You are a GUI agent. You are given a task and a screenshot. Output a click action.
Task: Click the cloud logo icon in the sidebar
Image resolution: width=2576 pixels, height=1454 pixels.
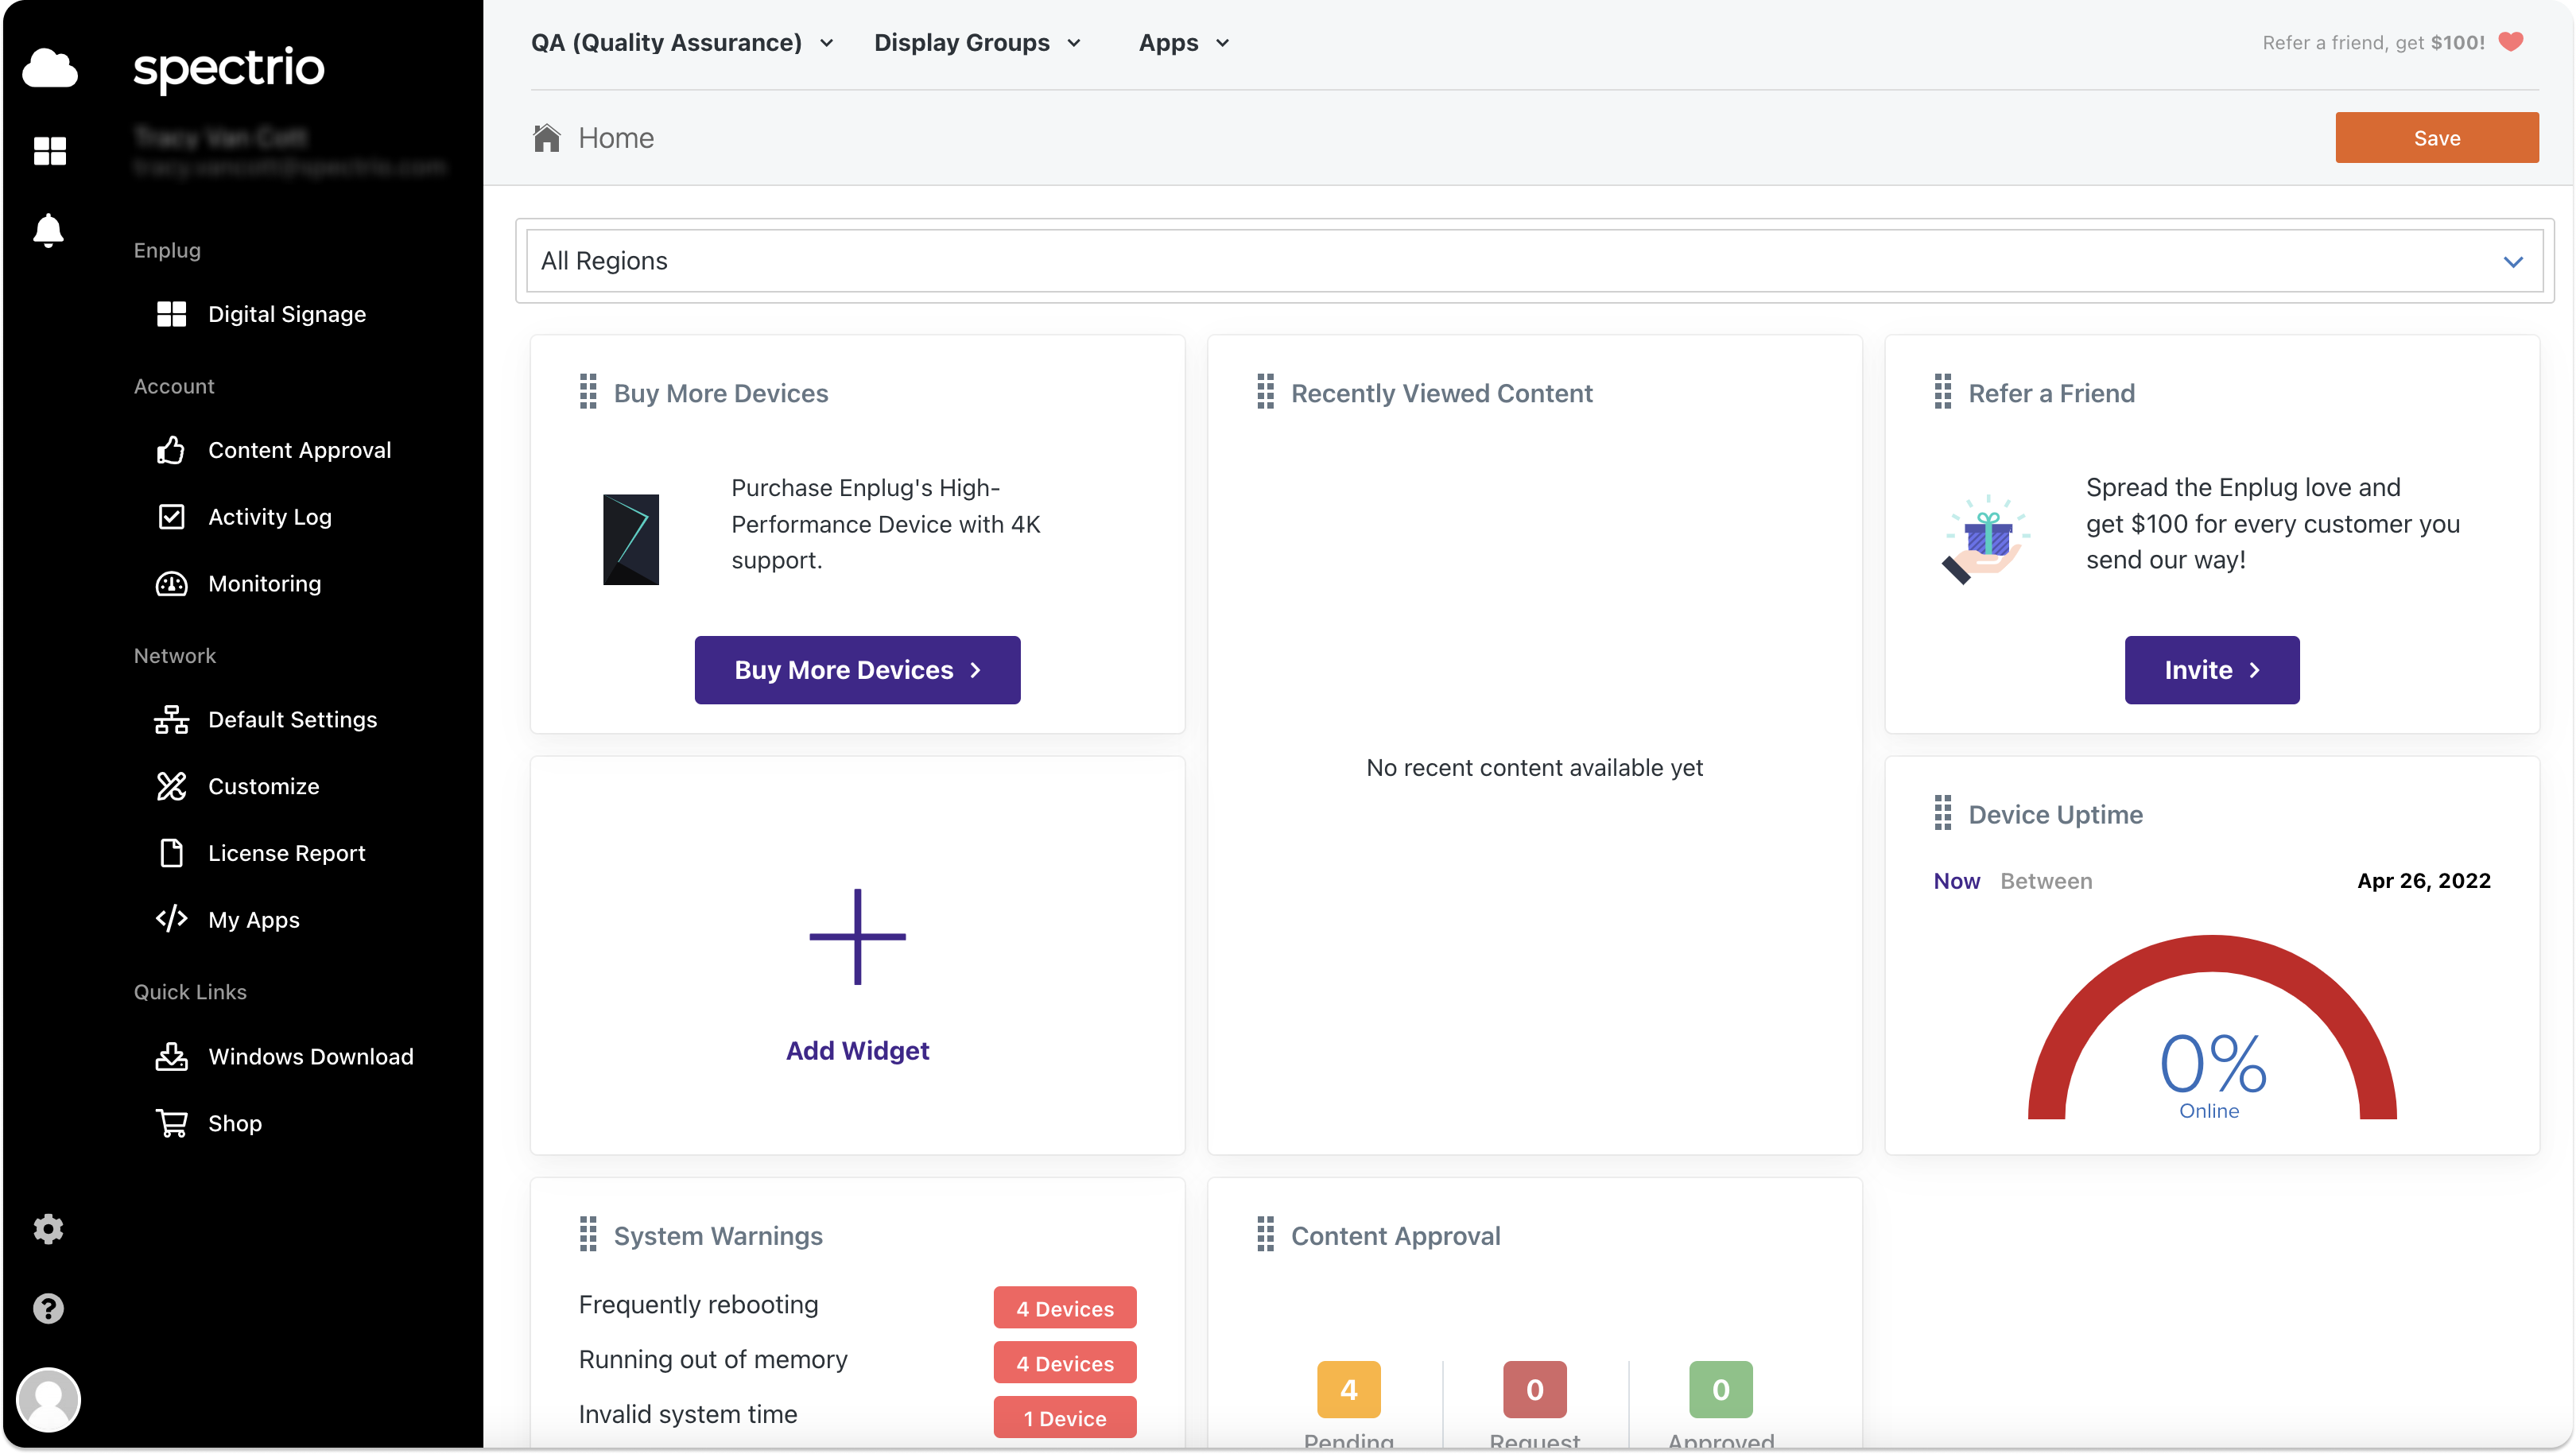pos(49,68)
